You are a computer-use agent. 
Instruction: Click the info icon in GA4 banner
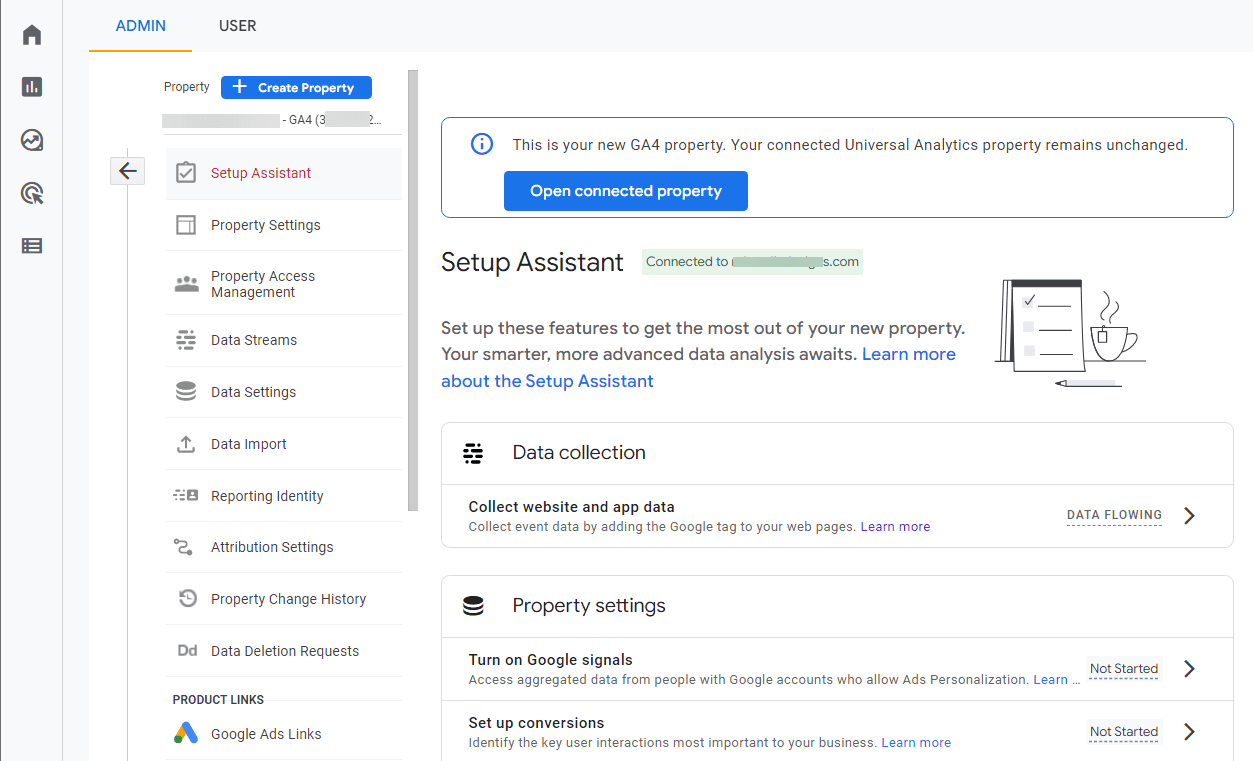(x=482, y=145)
